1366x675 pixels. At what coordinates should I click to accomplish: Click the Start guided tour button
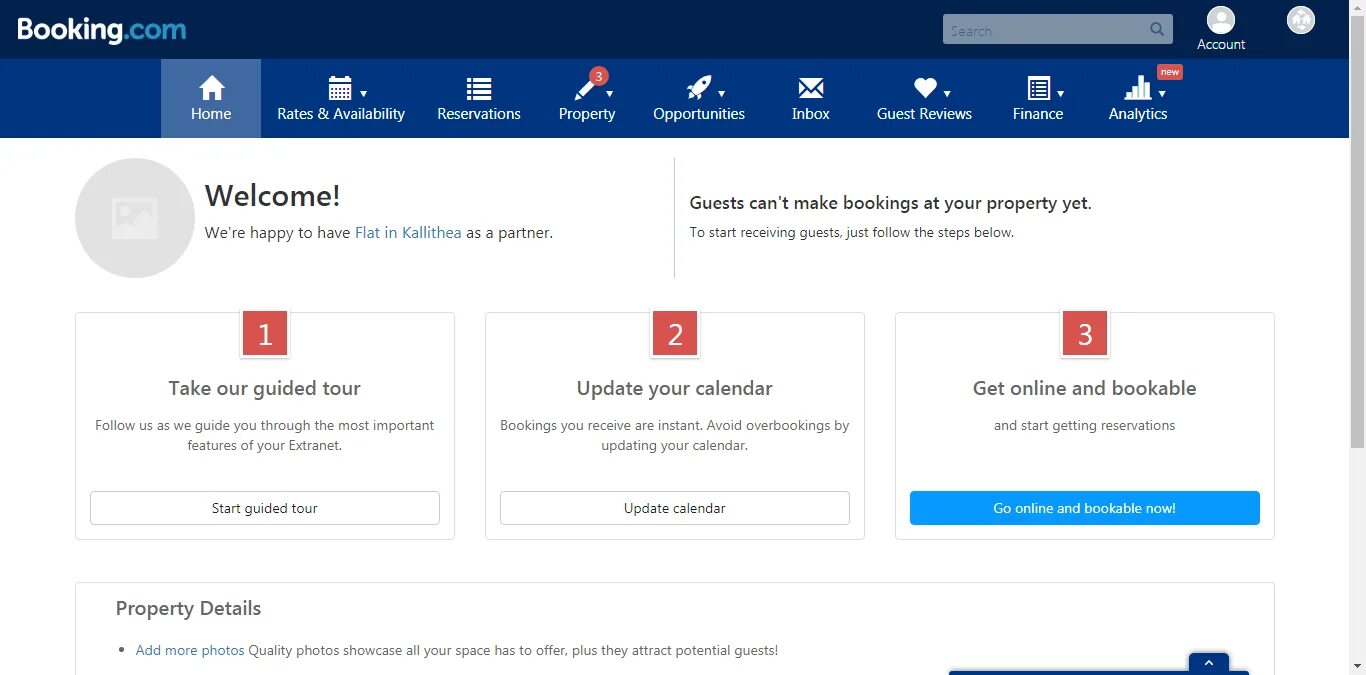[x=265, y=508]
